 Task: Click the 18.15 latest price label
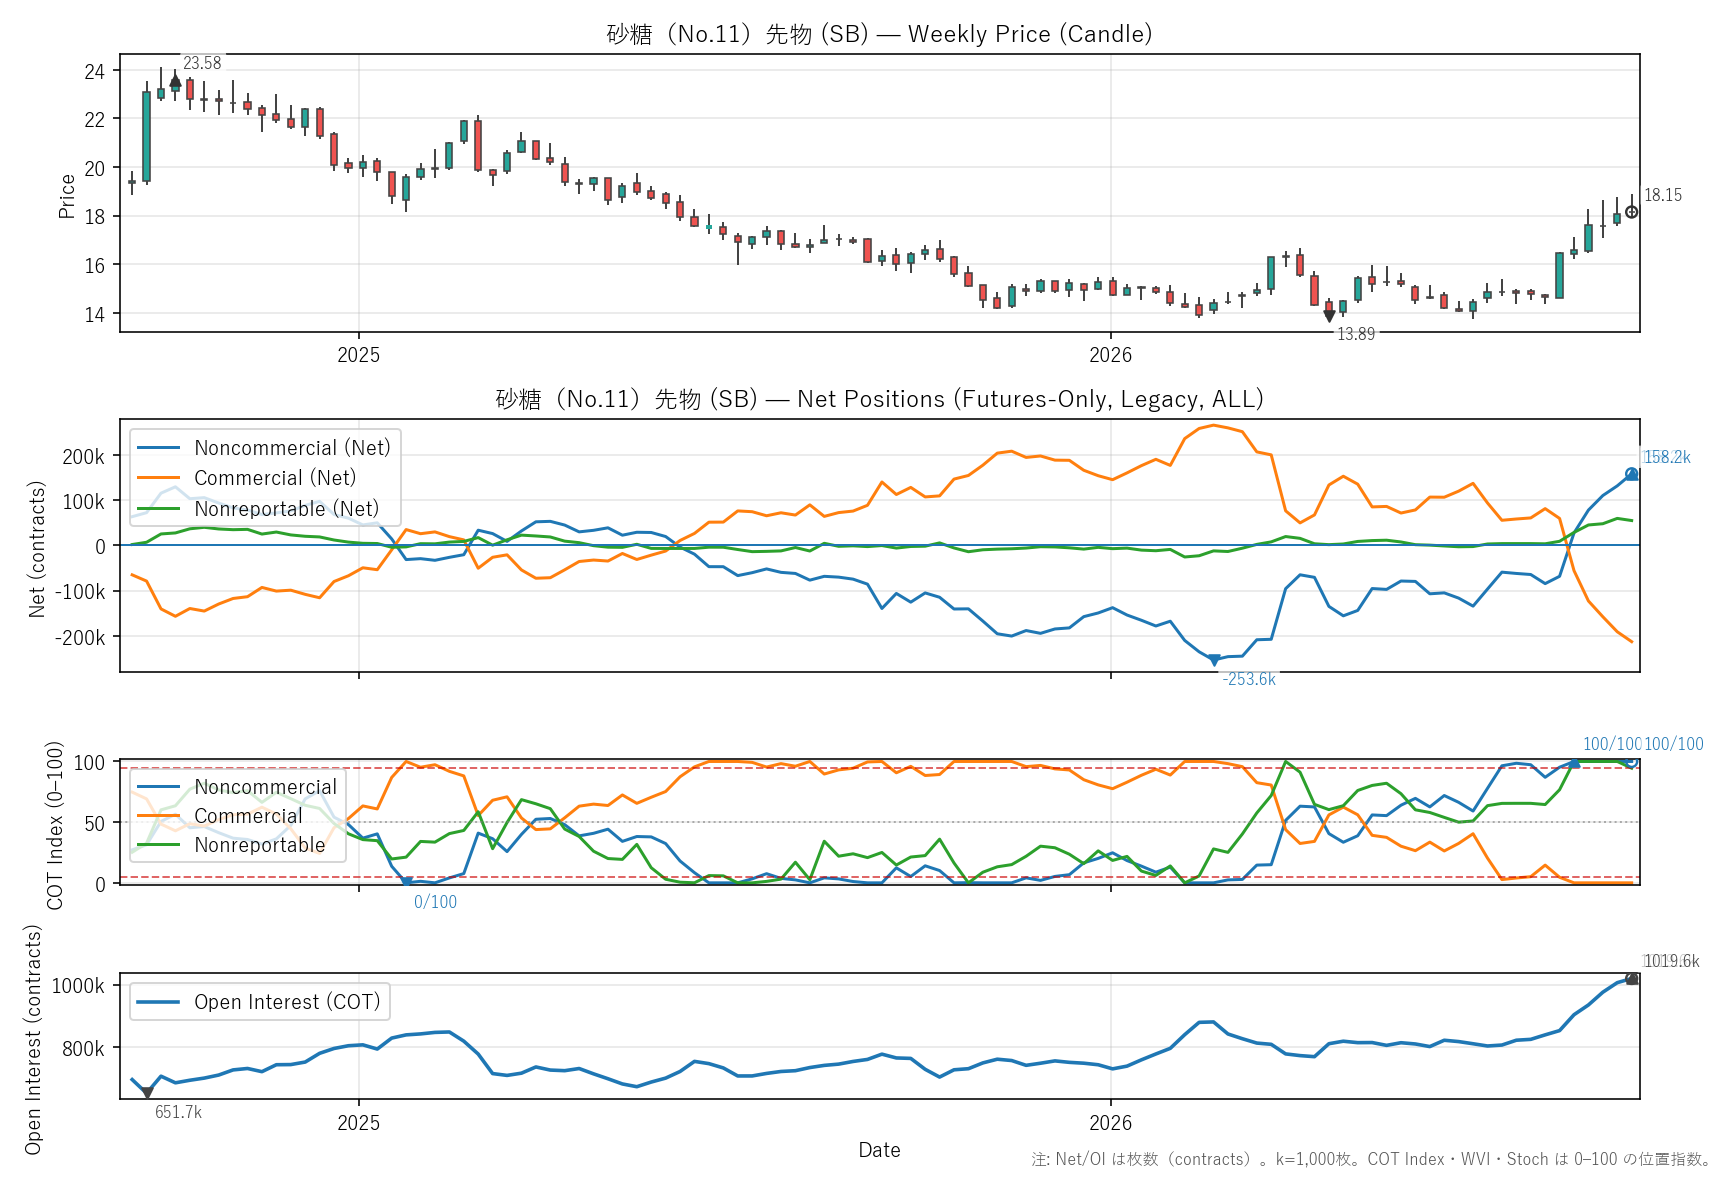[x=1663, y=195]
